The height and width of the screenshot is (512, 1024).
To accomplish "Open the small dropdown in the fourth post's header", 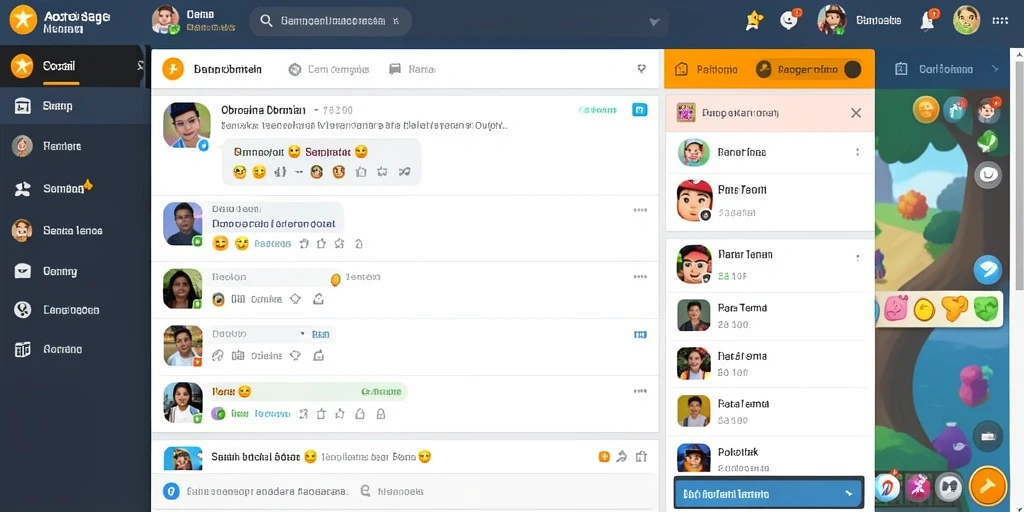I will tap(302, 334).
